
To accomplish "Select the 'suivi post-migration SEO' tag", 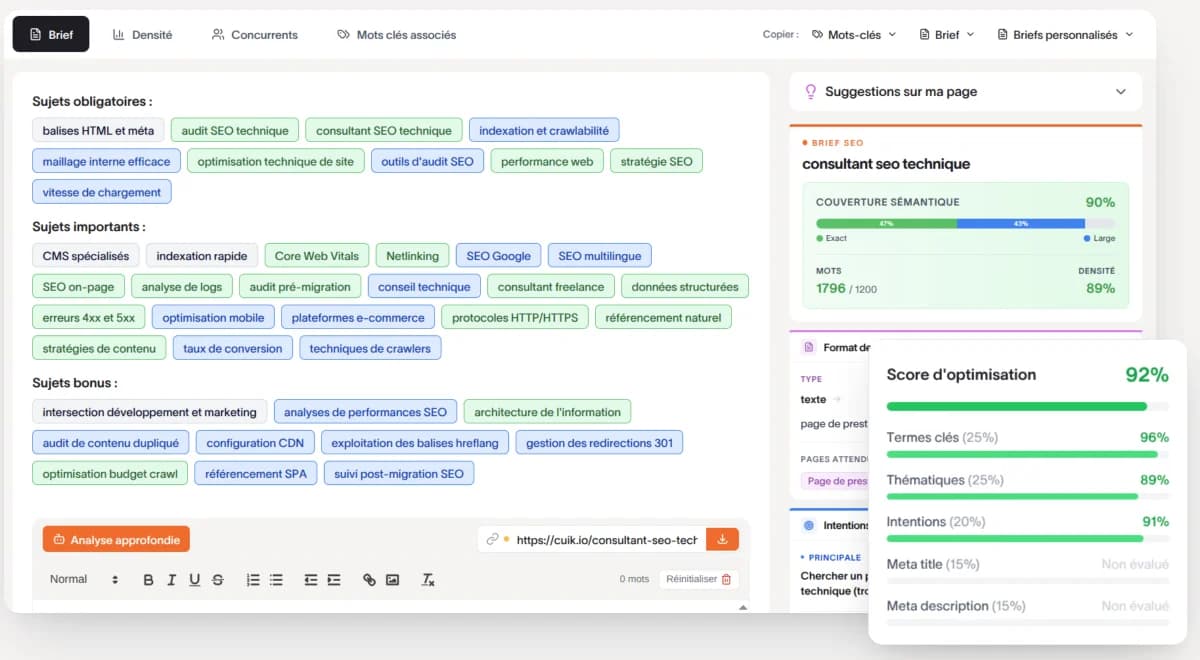I will pyautogui.click(x=399, y=474).
